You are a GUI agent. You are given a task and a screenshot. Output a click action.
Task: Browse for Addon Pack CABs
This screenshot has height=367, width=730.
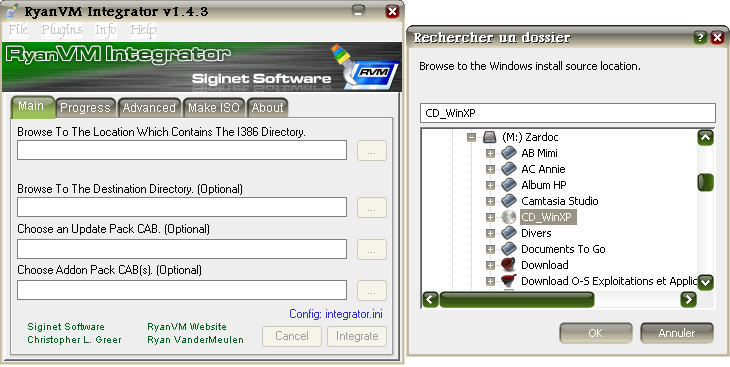(372, 290)
